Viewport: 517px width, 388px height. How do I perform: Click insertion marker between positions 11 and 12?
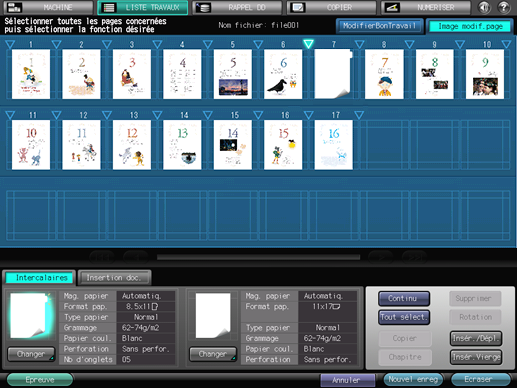pos(57,115)
